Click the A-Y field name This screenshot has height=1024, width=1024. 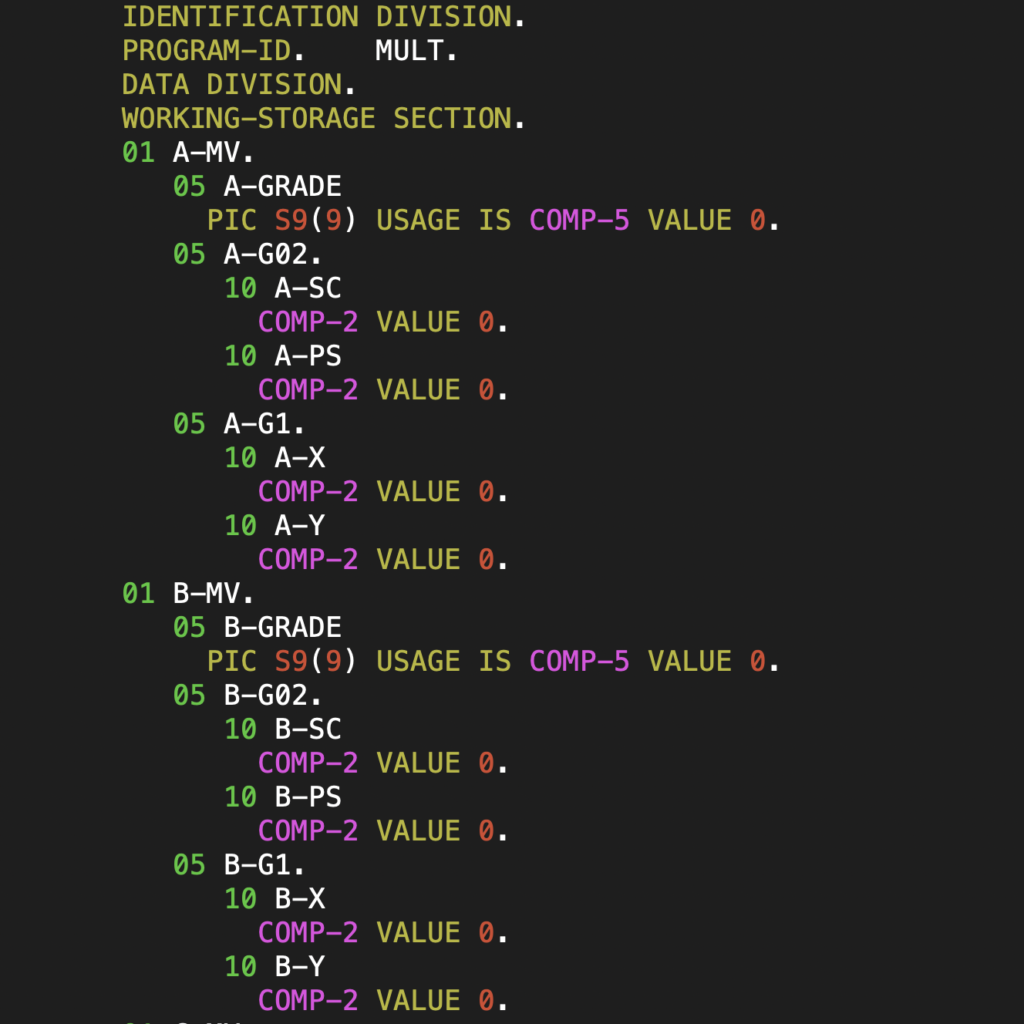pos(299,526)
